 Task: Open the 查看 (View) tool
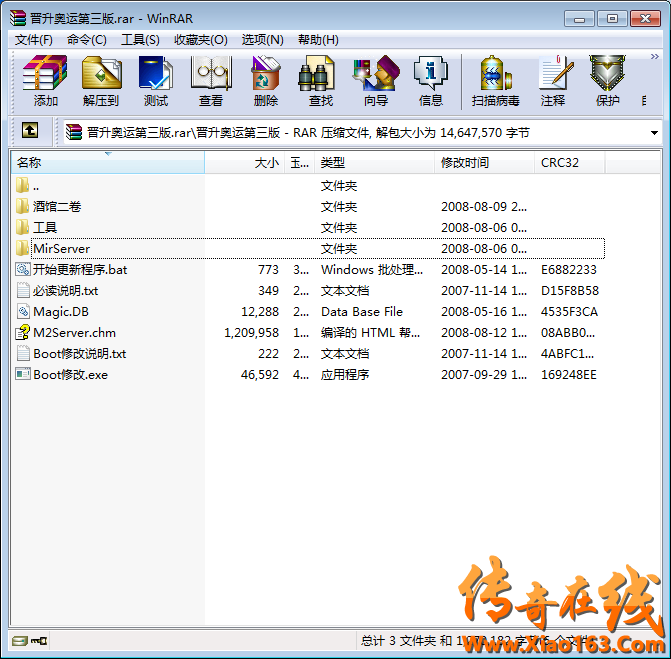(211, 81)
